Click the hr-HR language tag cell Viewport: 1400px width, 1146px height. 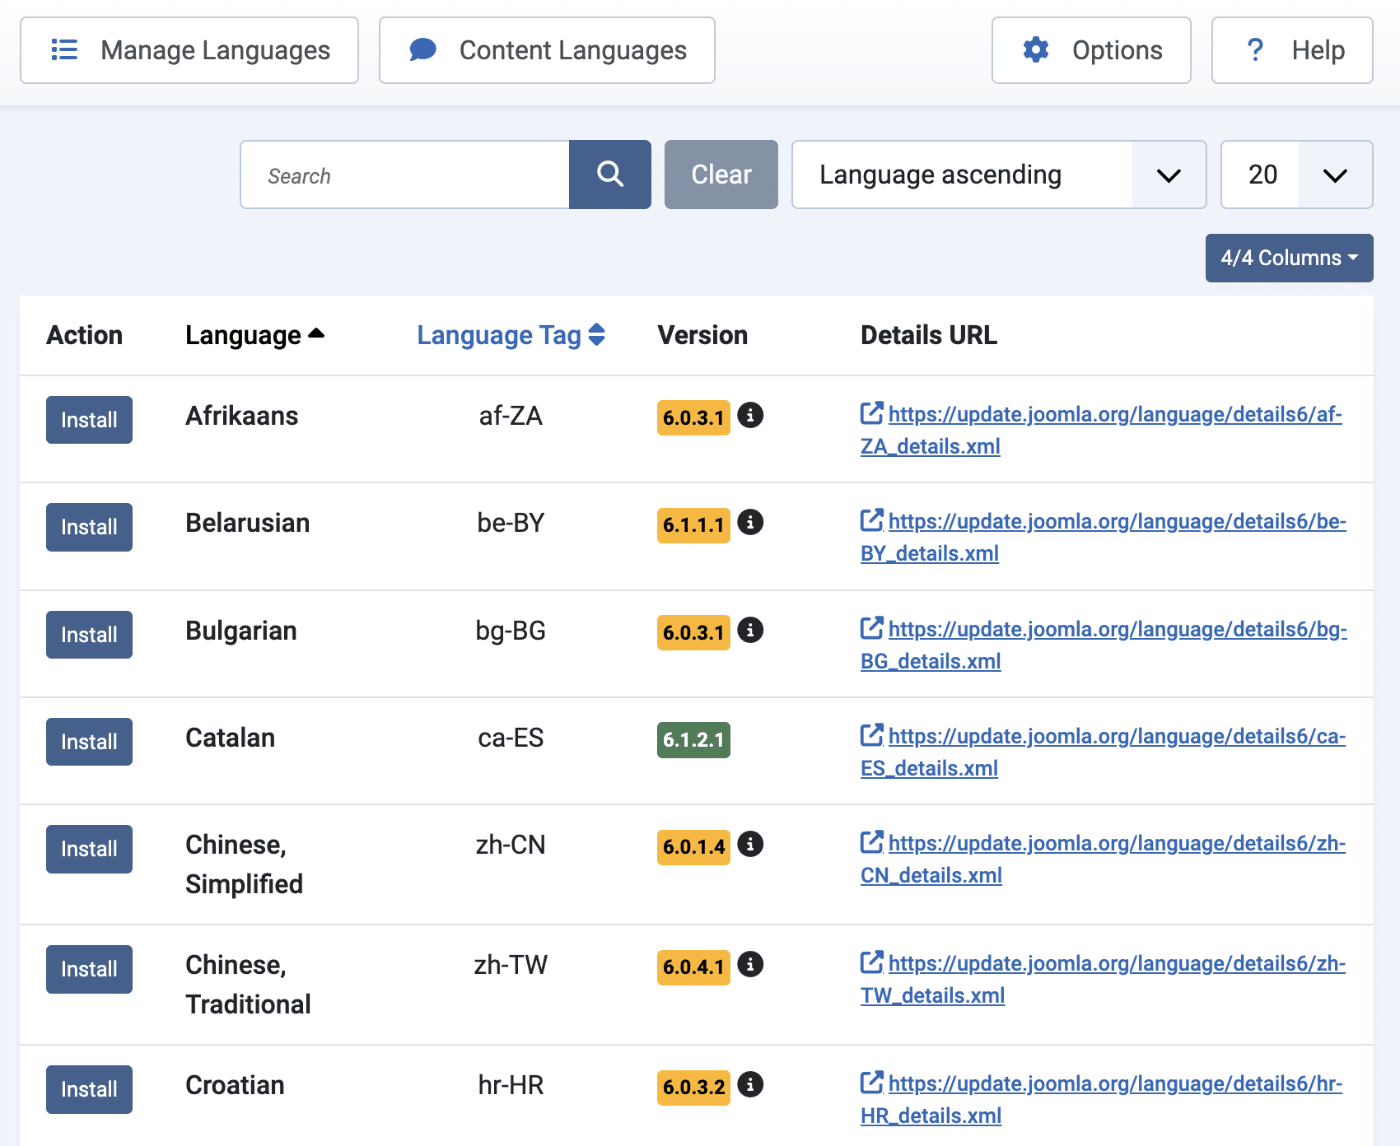(511, 1085)
